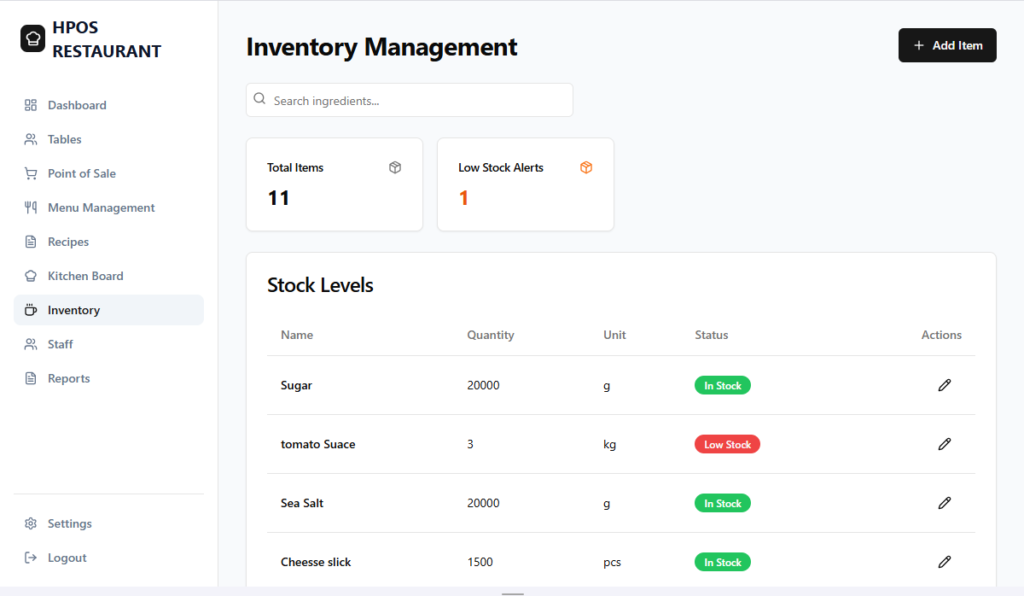Select the Recipes document icon
Image resolution: width=1024 pixels, height=596 pixels.
[x=29, y=241]
